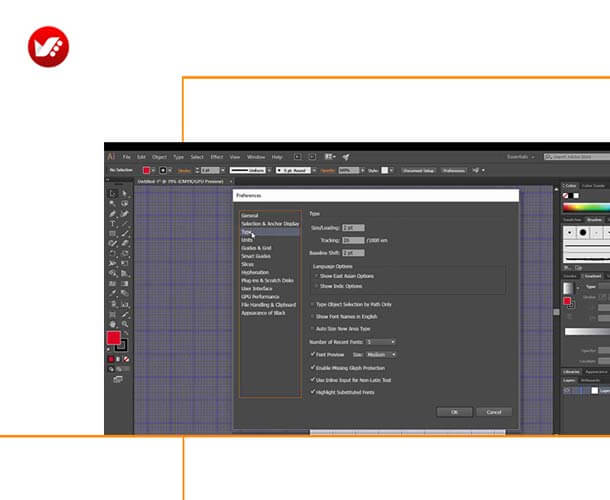Click the Illustrator Ai logo icon
Screen dimensions: 610x500
[111, 156]
